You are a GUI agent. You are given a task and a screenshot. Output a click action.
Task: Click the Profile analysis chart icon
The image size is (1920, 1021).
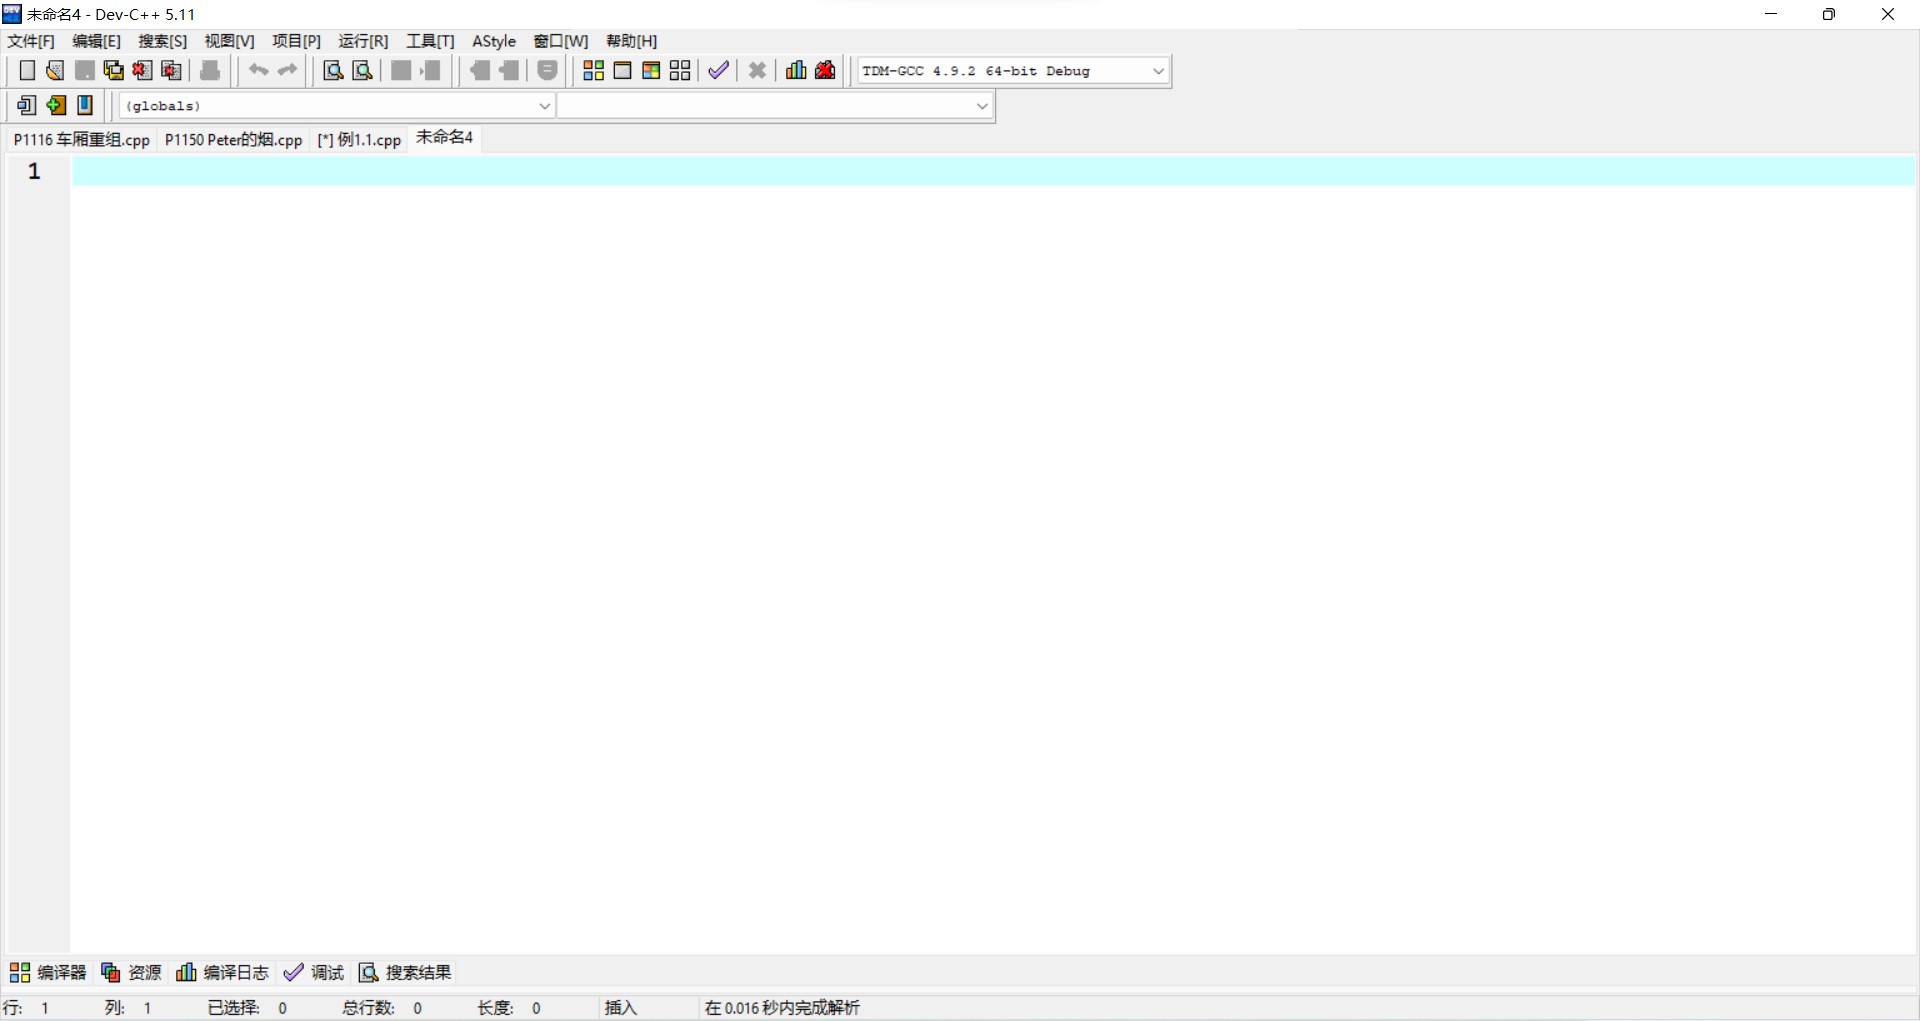point(796,70)
